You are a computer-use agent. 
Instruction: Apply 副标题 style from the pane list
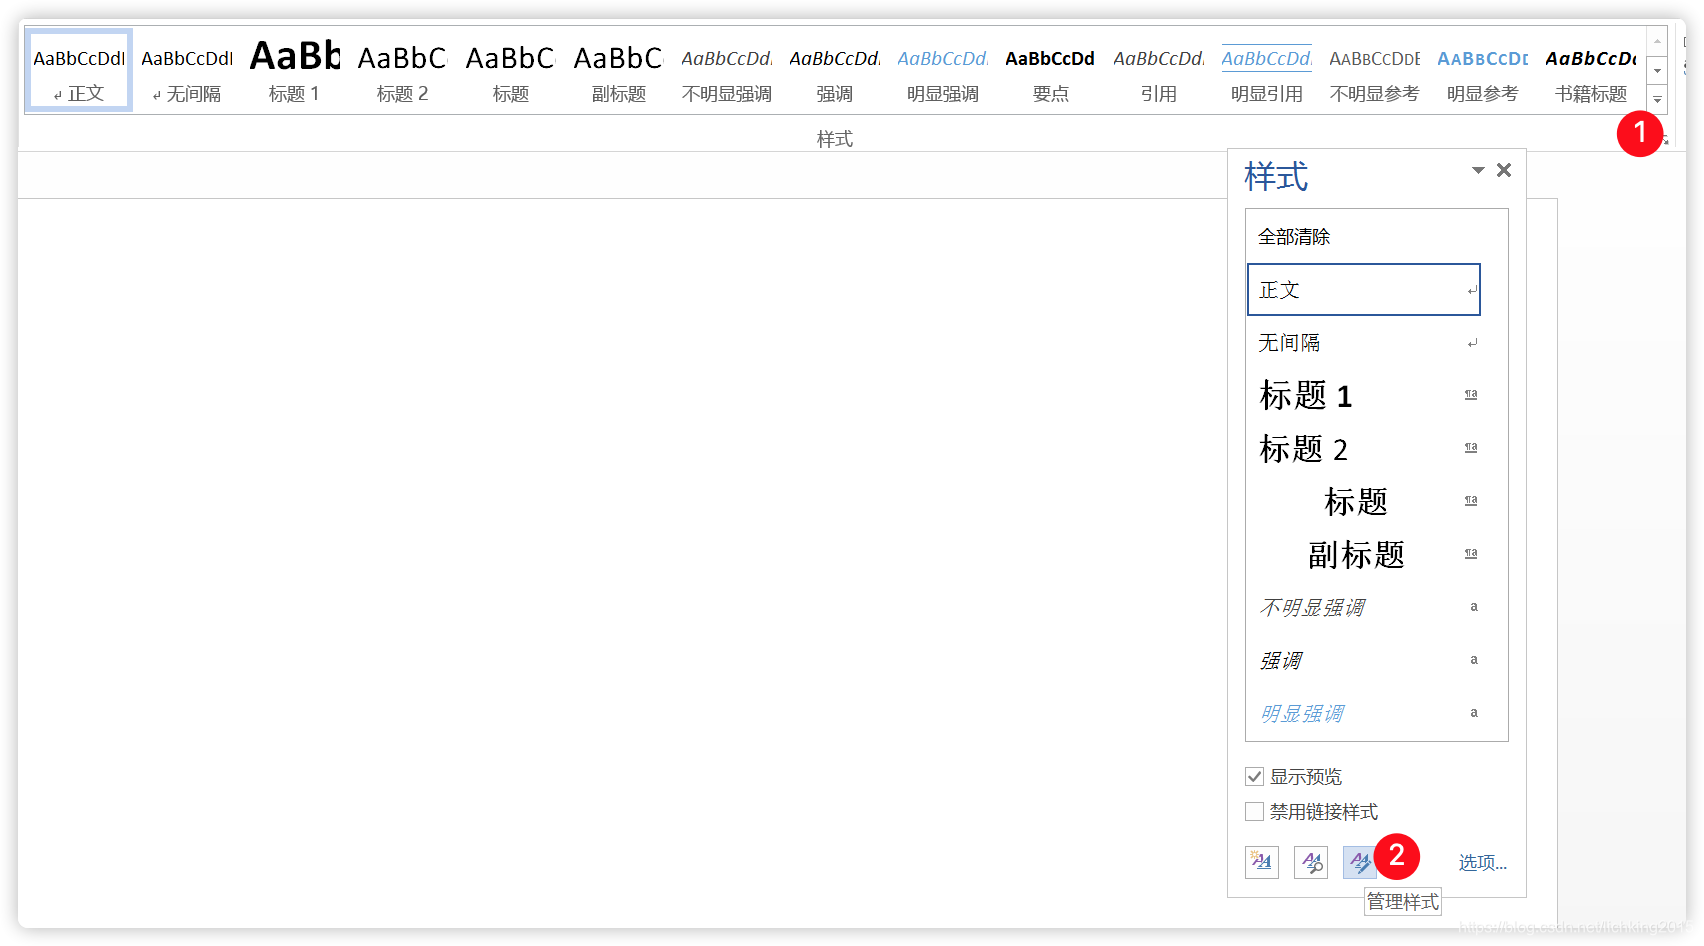(1364, 555)
